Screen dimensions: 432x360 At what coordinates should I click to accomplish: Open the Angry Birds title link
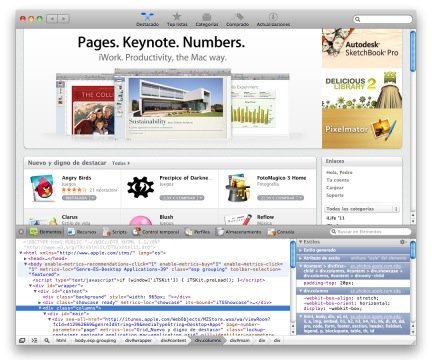76,178
